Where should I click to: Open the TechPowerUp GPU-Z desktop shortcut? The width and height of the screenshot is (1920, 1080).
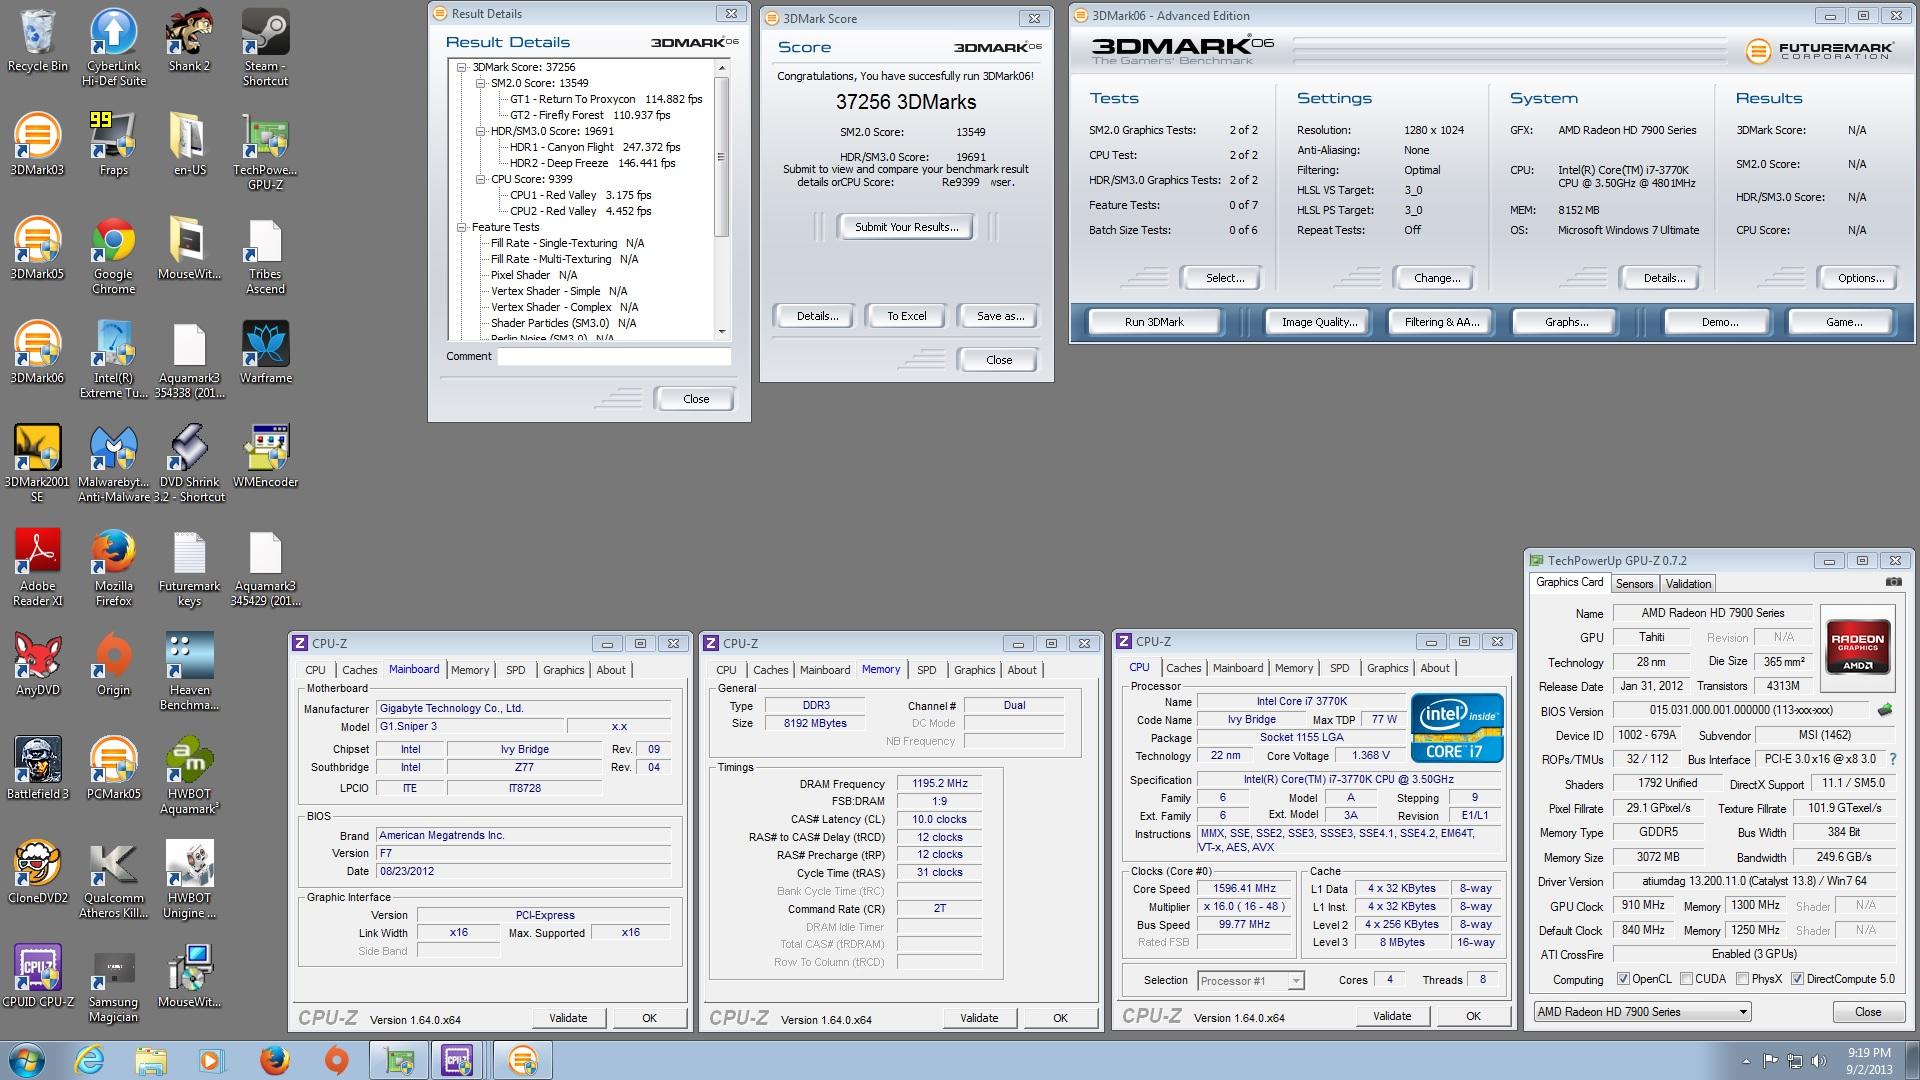pos(265,151)
